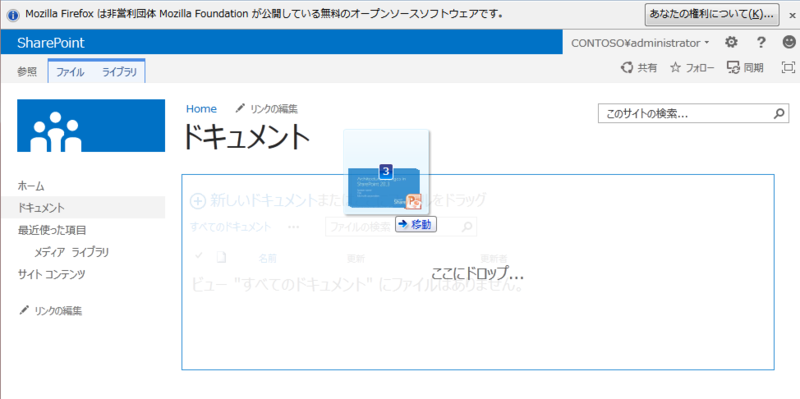Click the select-all checkmark in list header

point(198,256)
